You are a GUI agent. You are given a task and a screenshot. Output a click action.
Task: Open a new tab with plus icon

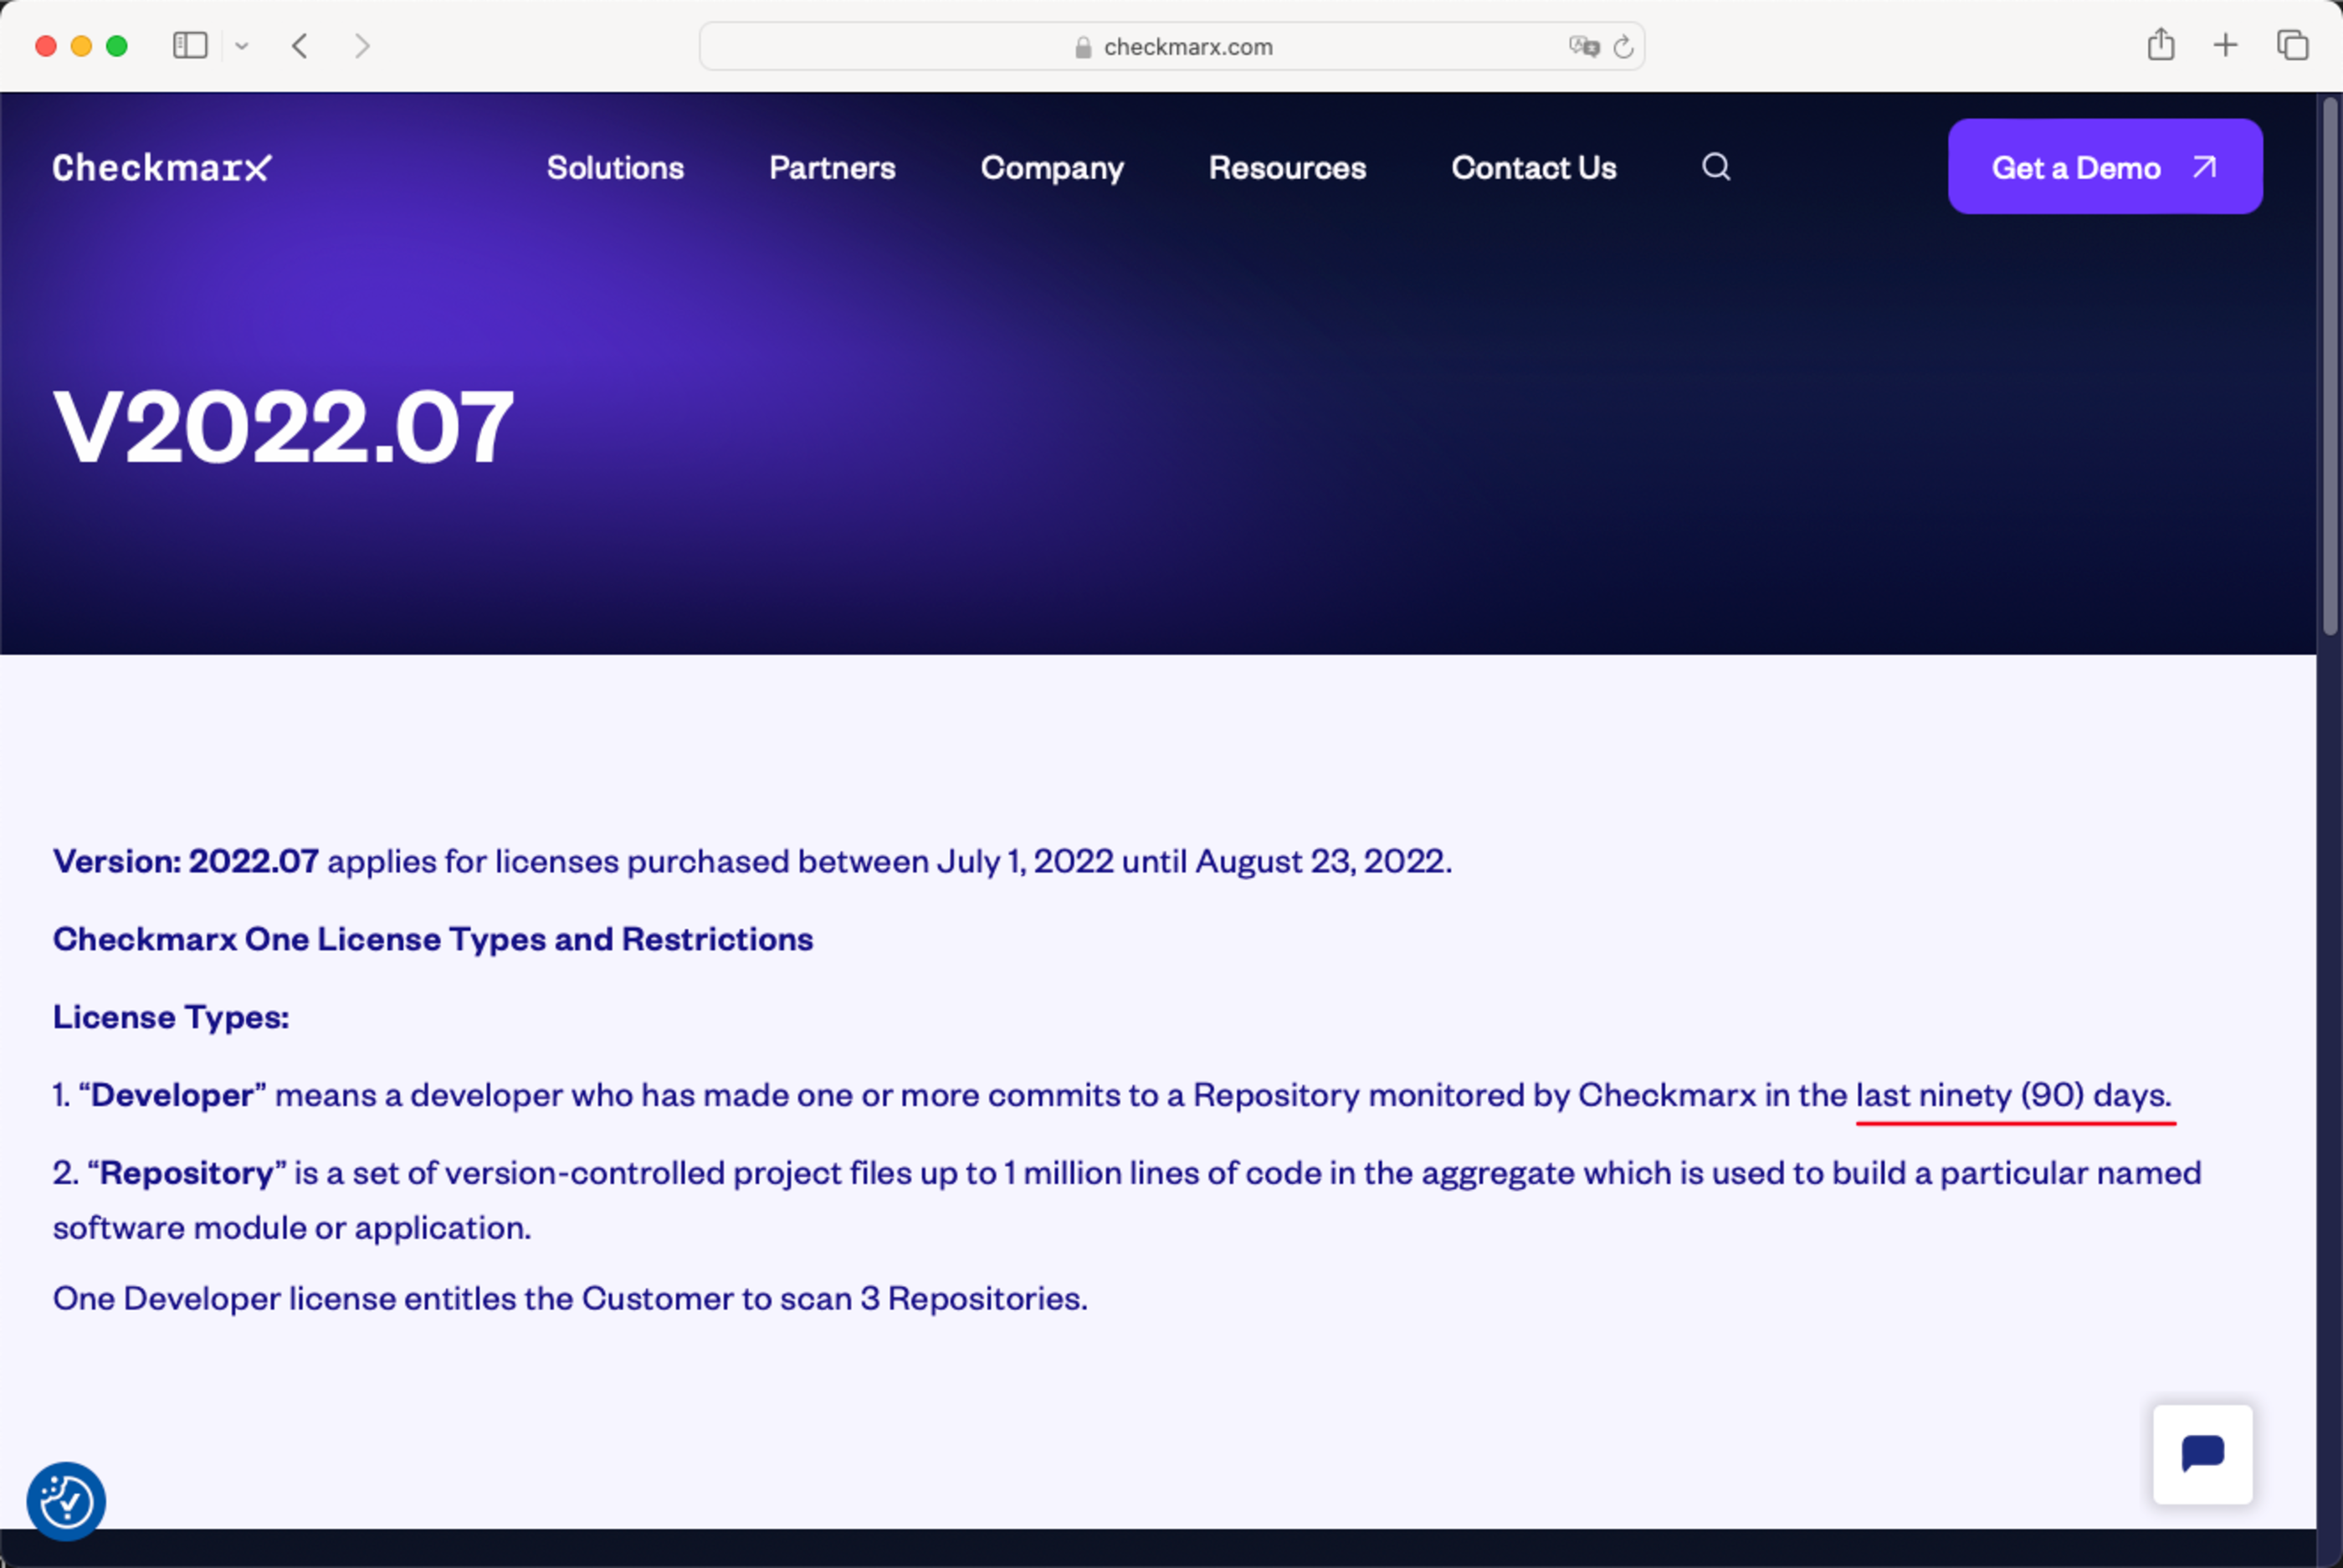click(x=2225, y=45)
